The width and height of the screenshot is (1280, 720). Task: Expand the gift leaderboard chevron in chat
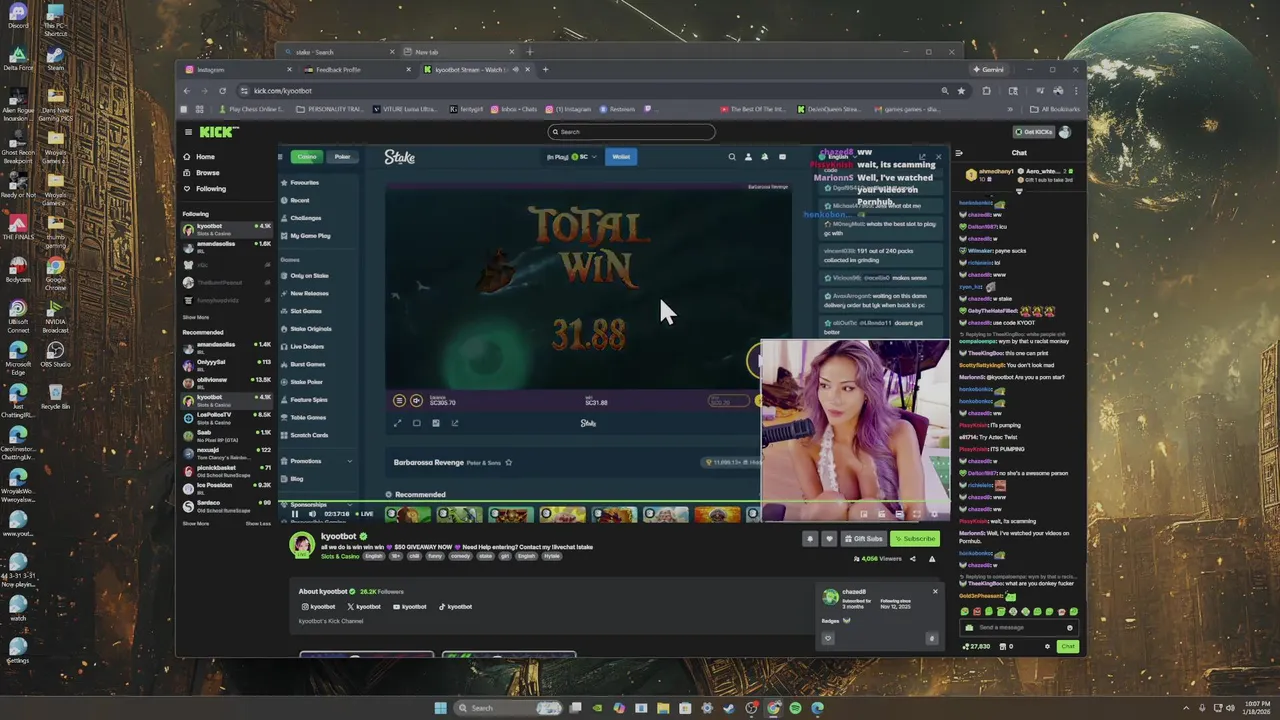1019,191
